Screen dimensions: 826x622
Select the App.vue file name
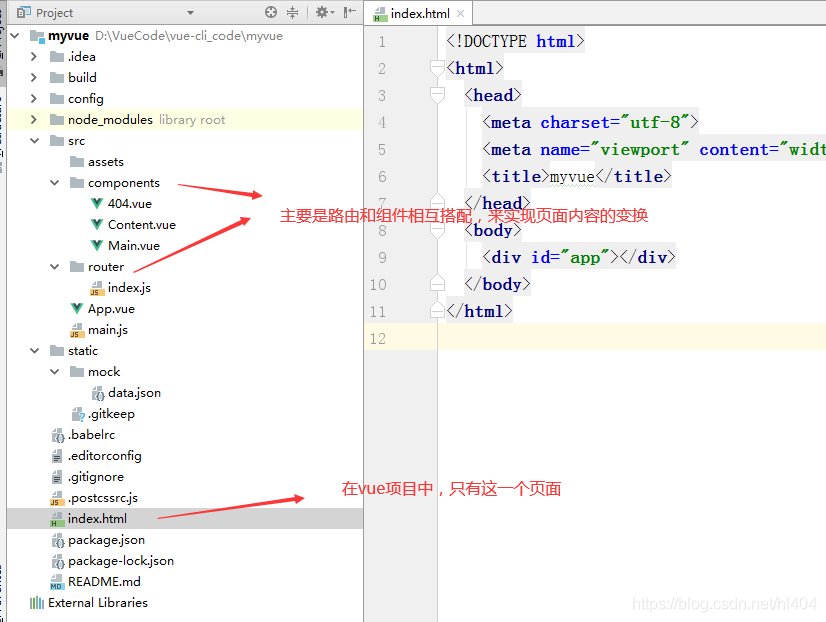pos(111,309)
